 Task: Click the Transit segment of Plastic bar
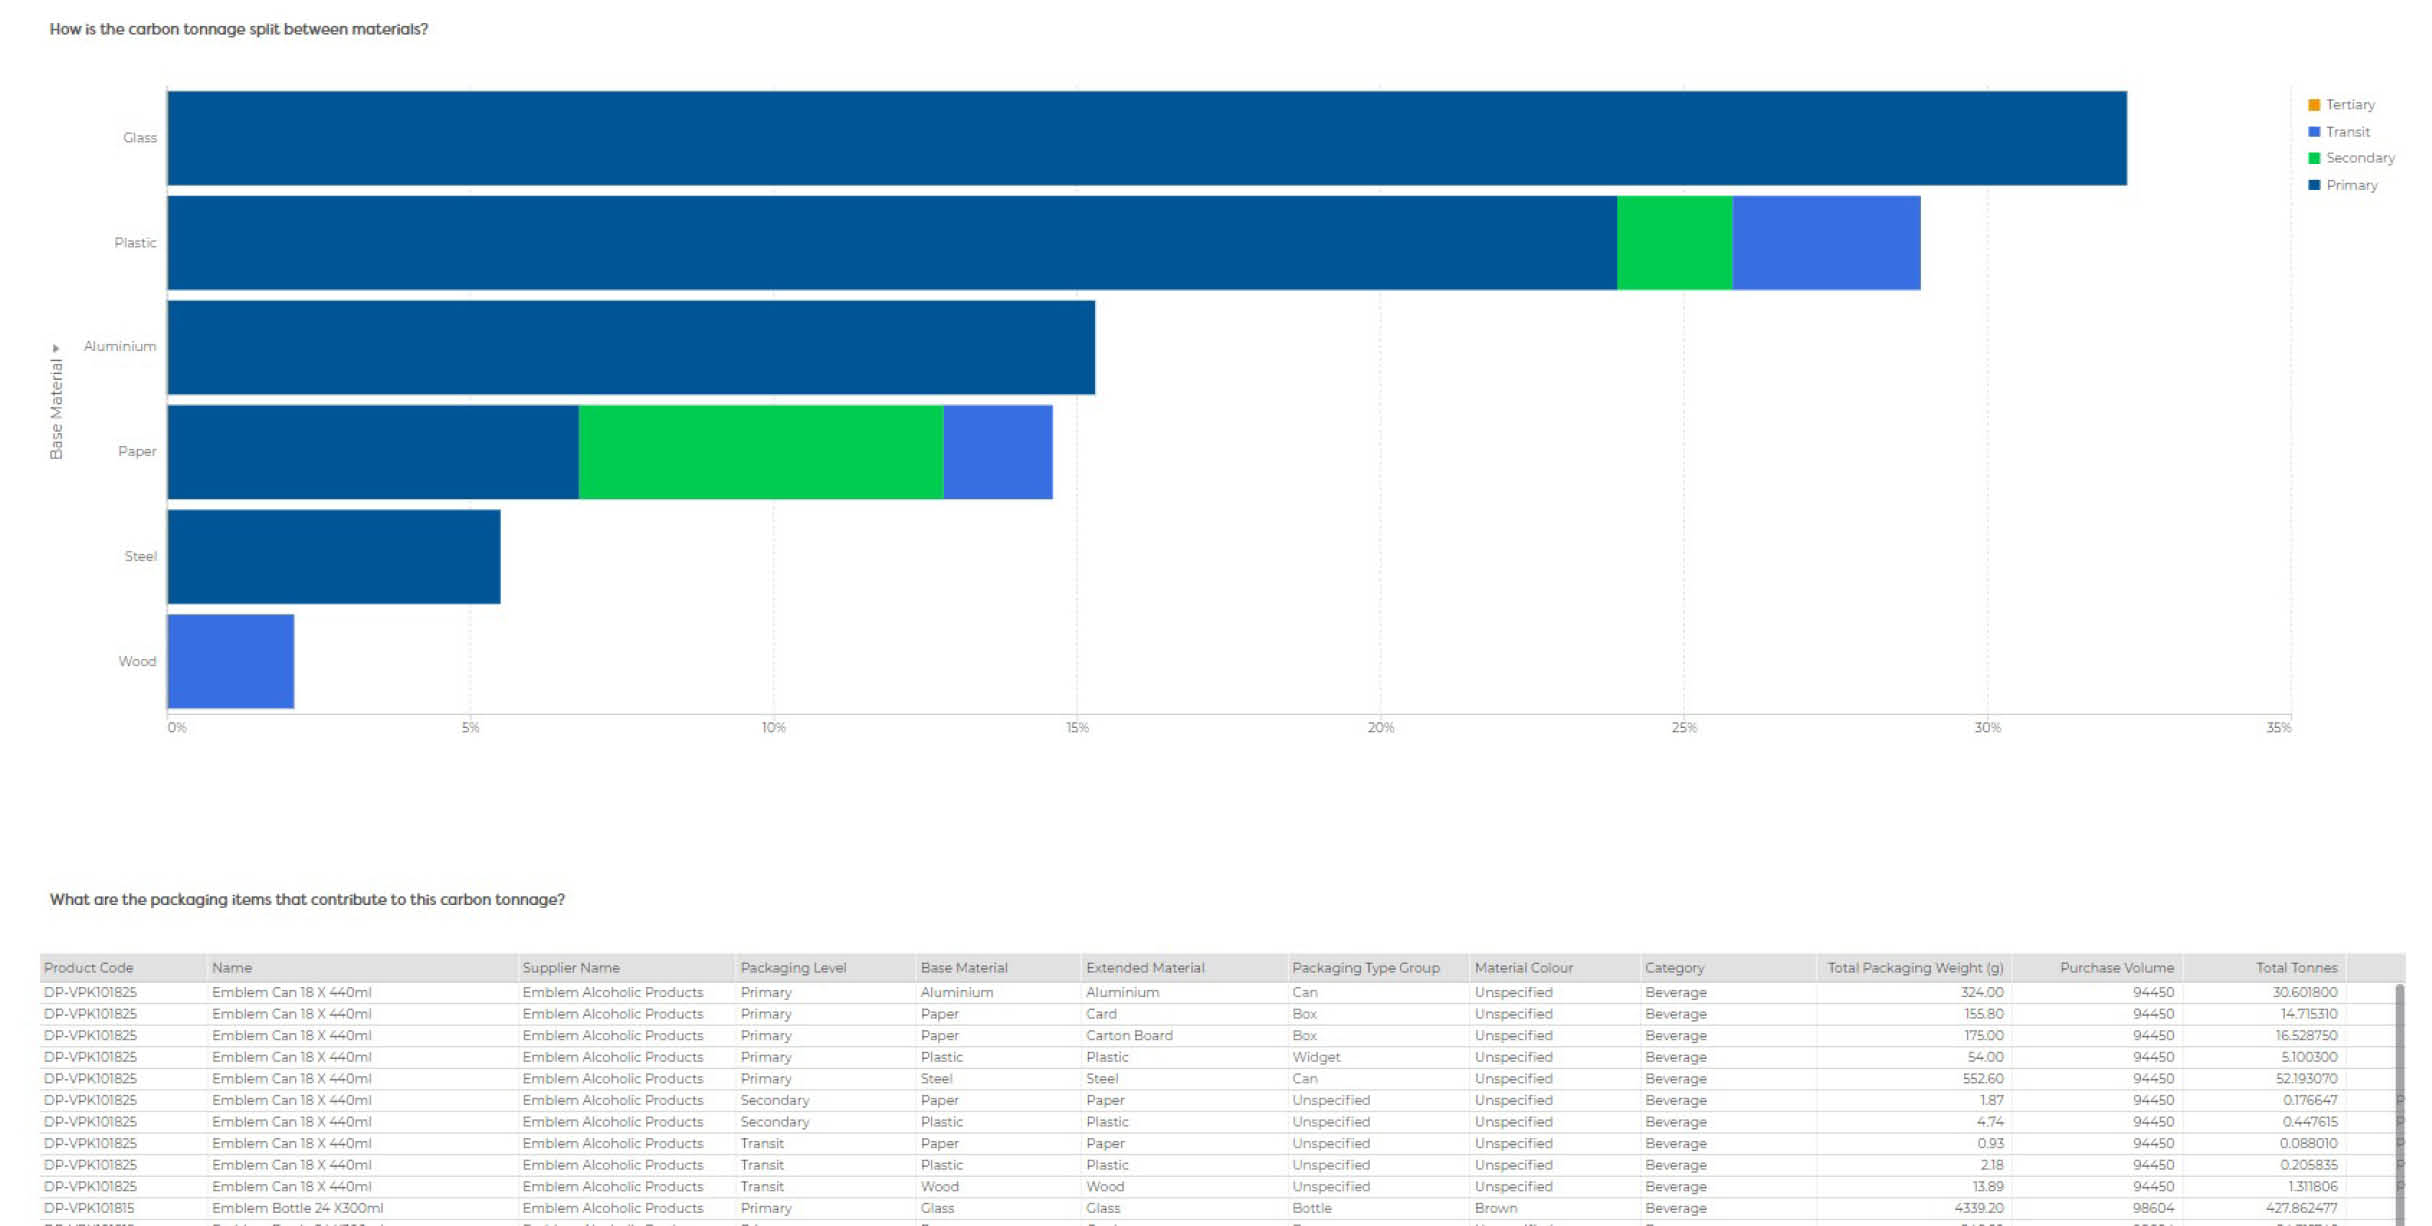point(1826,243)
